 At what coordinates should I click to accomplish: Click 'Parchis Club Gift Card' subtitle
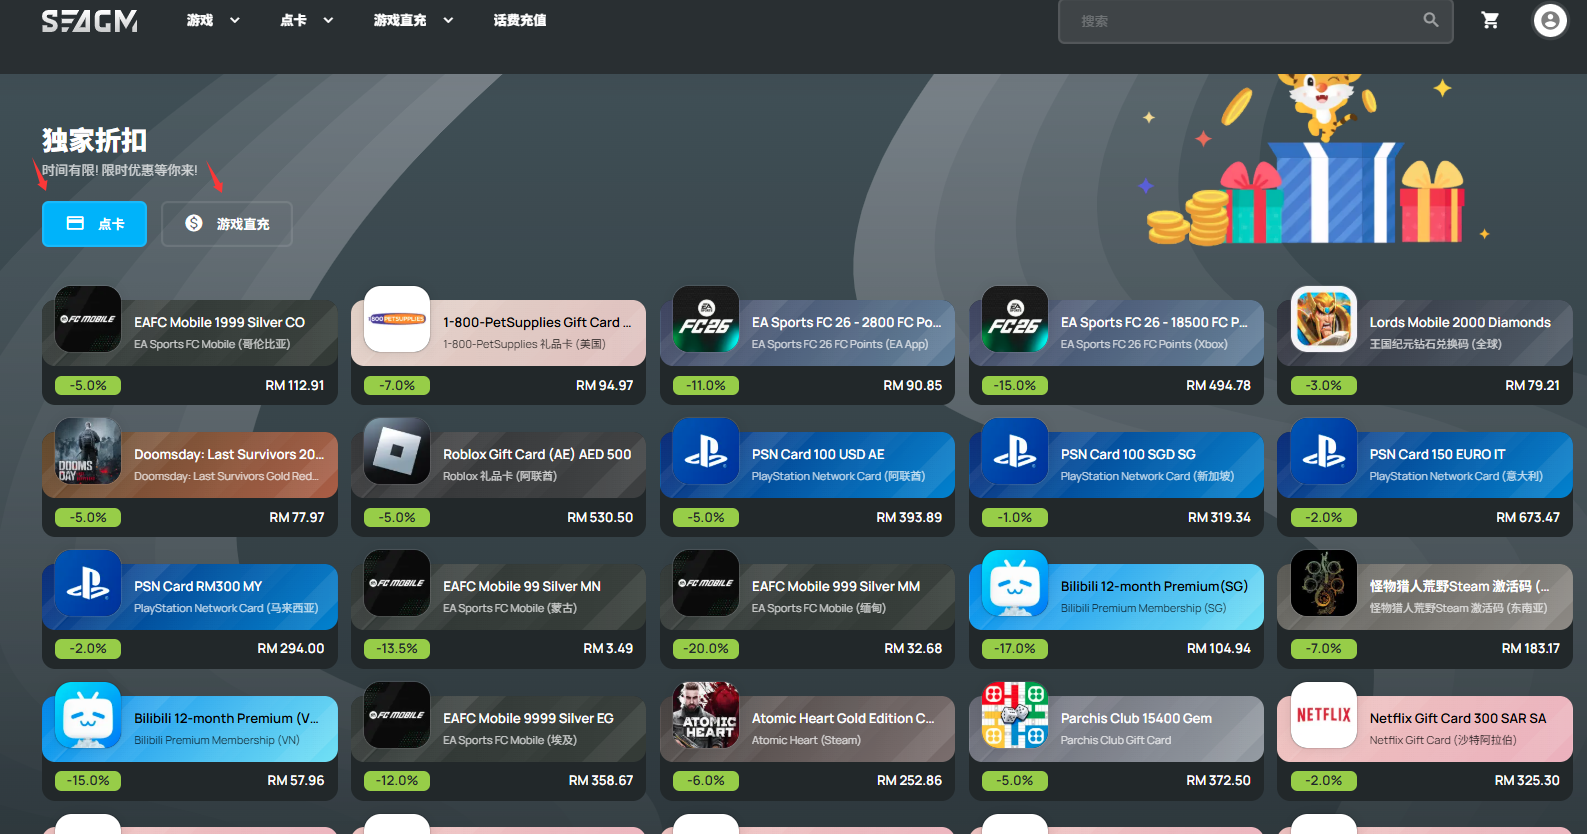[x=1116, y=740]
